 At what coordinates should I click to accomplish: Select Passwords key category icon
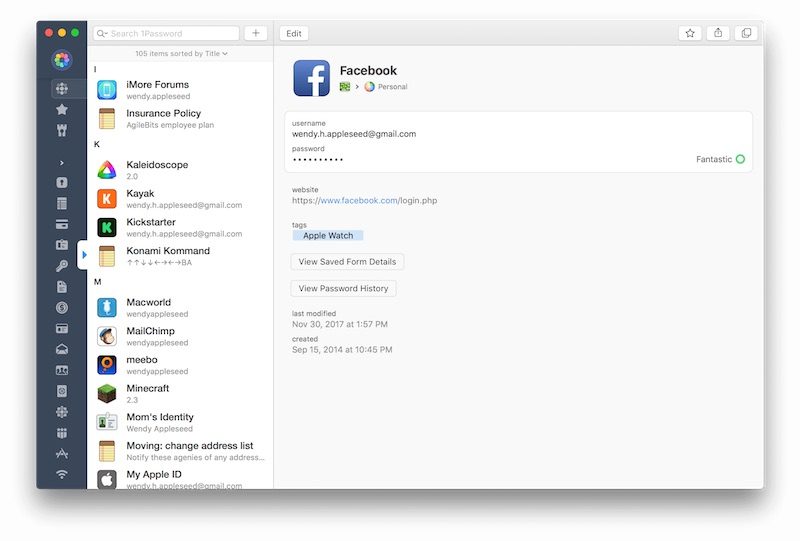point(62,266)
